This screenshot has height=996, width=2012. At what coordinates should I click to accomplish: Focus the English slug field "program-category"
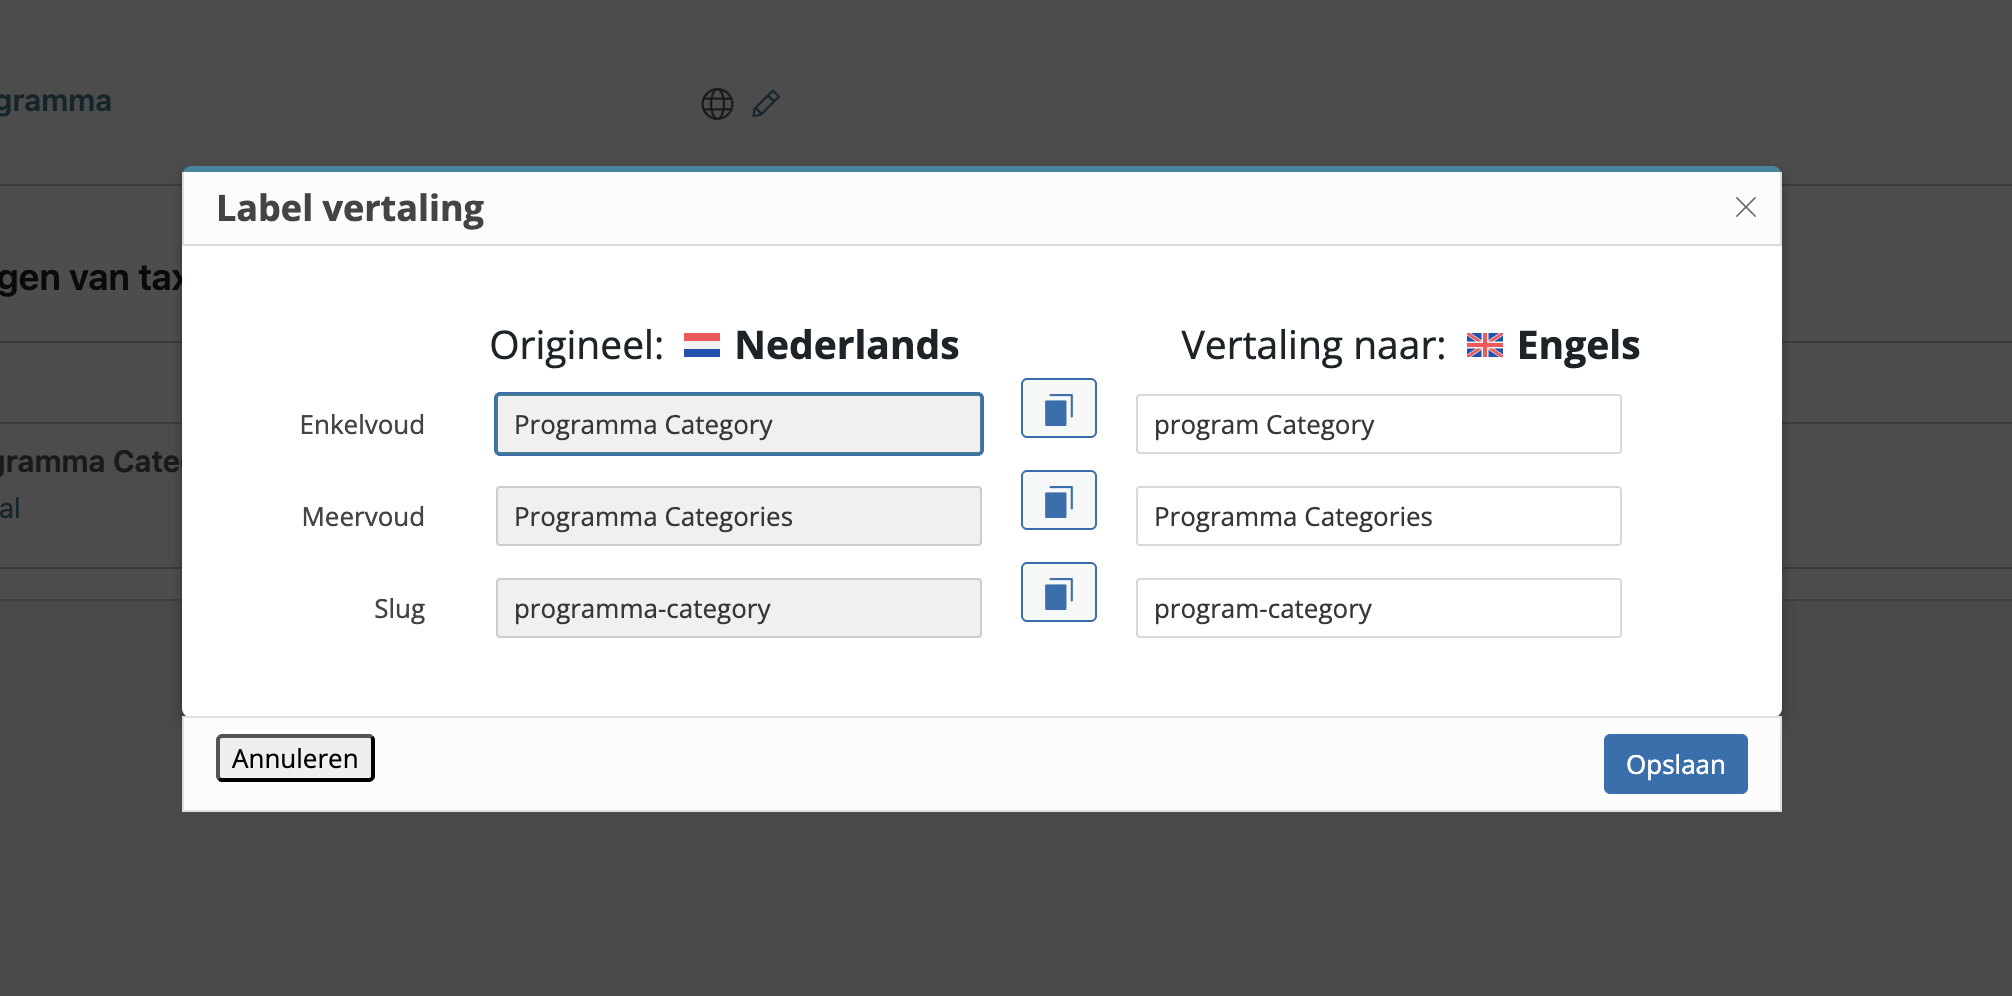coord(1378,608)
